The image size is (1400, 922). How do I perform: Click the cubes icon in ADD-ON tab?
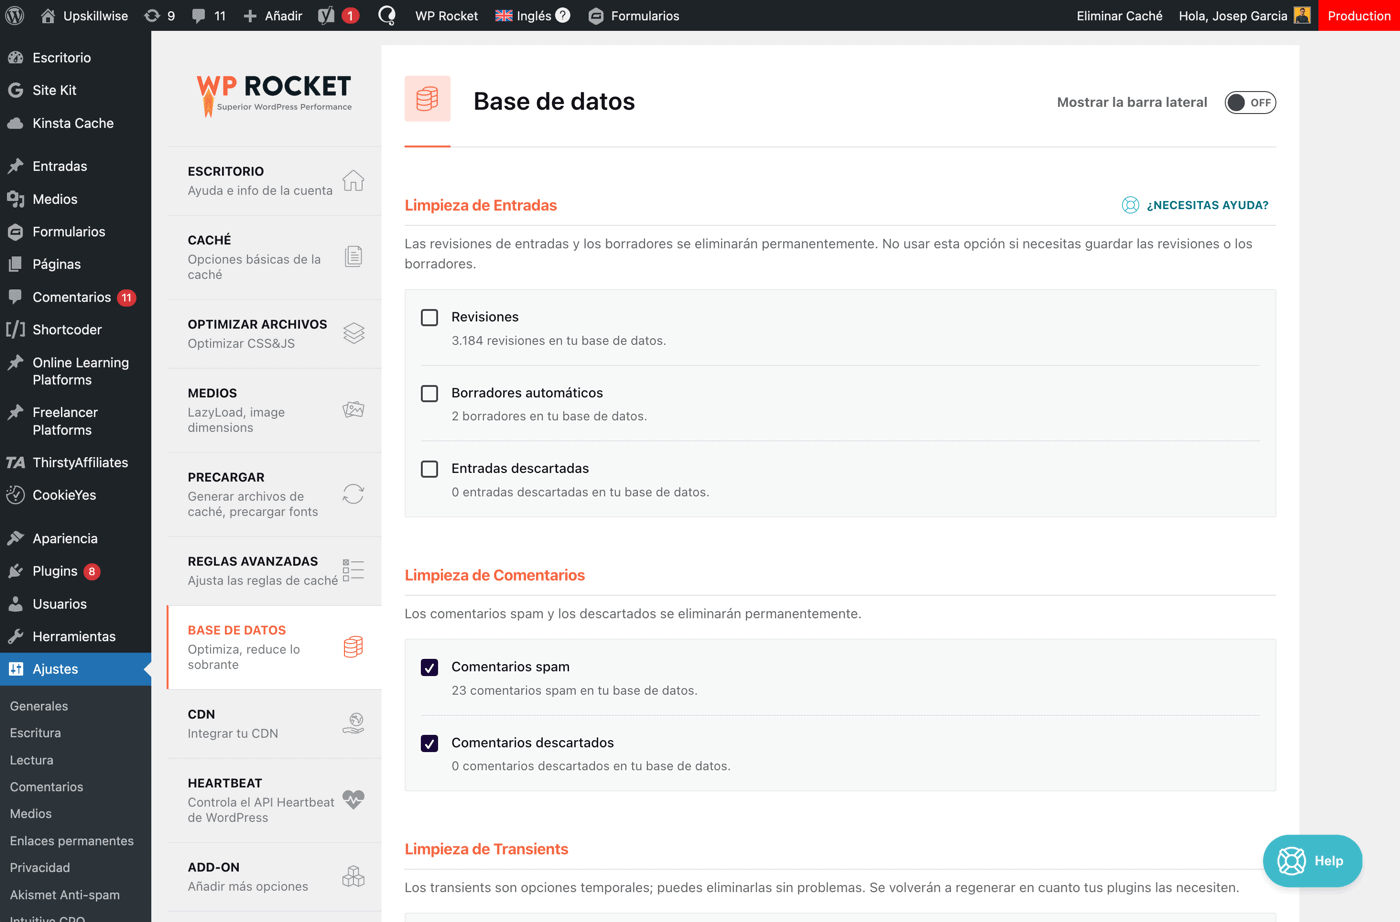click(353, 876)
